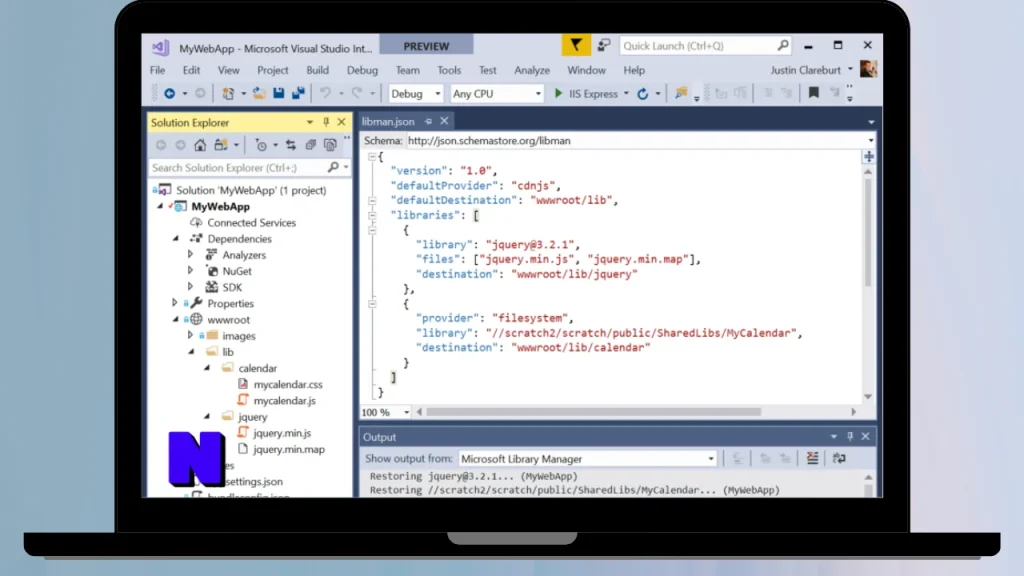Image resolution: width=1024 pixels, height=576 pixels.
Task: Click the editor split window handle icon
Action: point(869,157)
